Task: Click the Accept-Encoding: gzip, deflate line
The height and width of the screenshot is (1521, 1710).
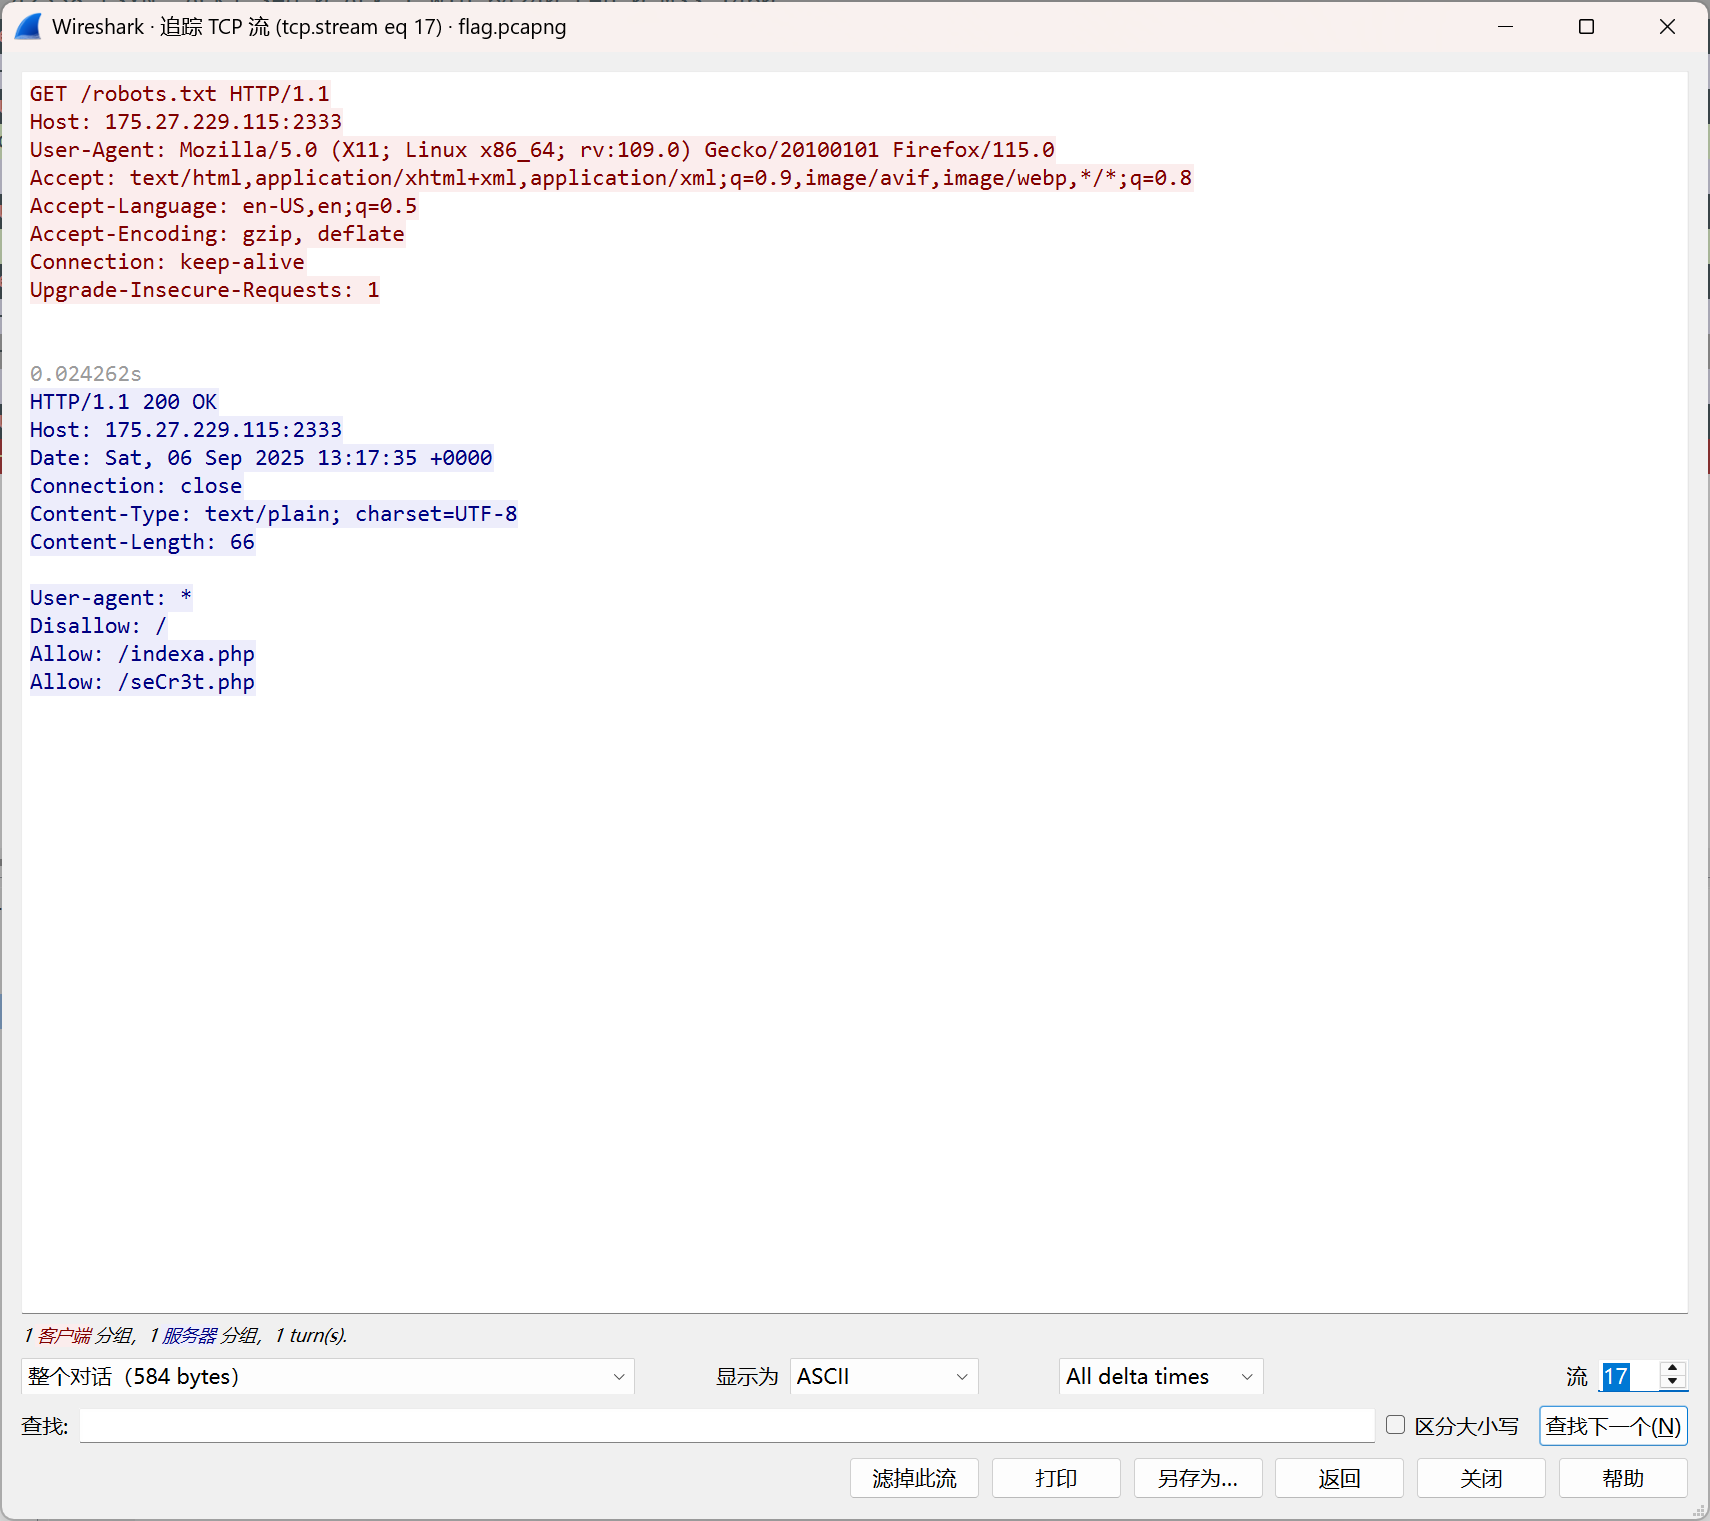Action: coord(217,234)
